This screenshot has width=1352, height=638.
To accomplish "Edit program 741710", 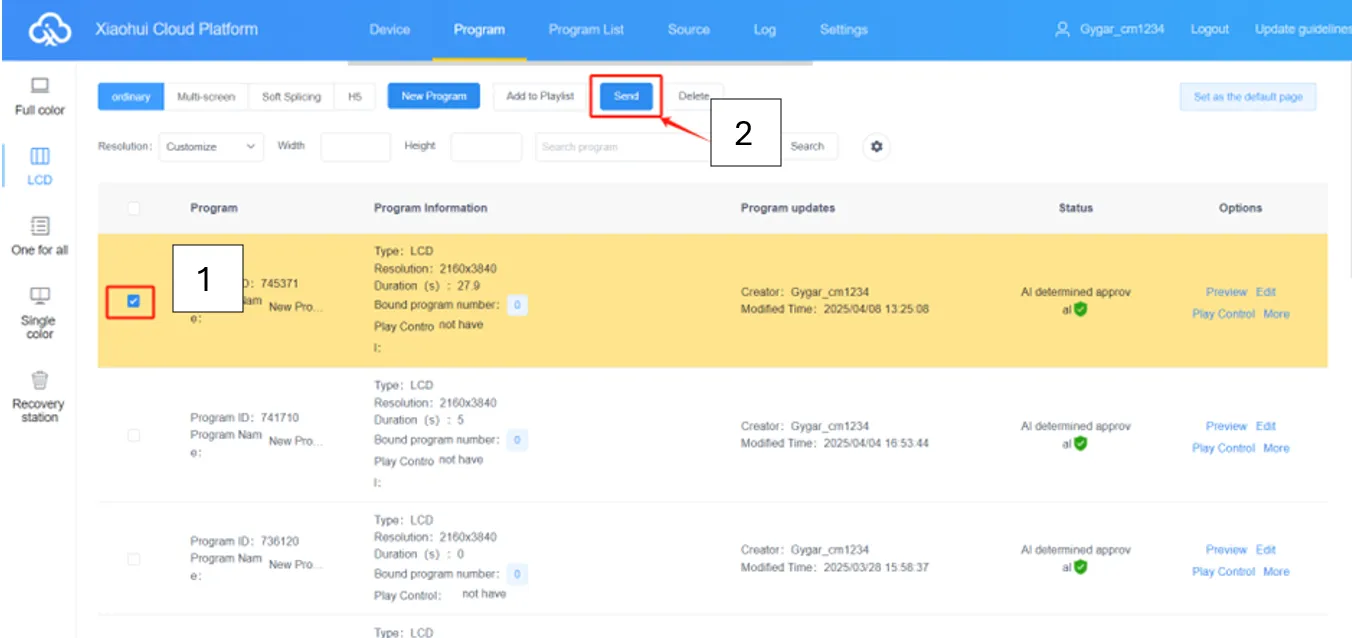I will pos(1266,426).
